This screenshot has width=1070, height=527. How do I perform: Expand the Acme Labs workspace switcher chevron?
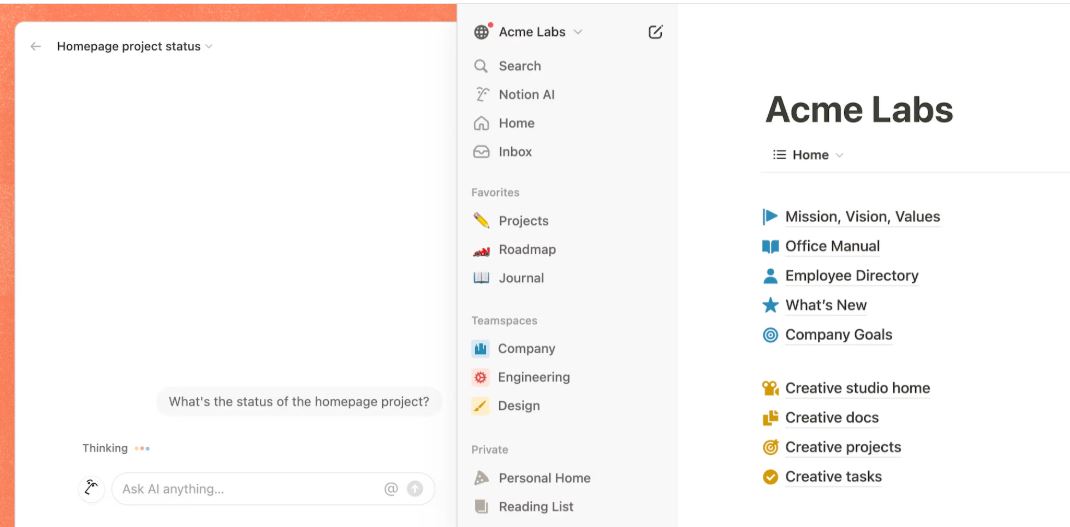pos(578,32)
